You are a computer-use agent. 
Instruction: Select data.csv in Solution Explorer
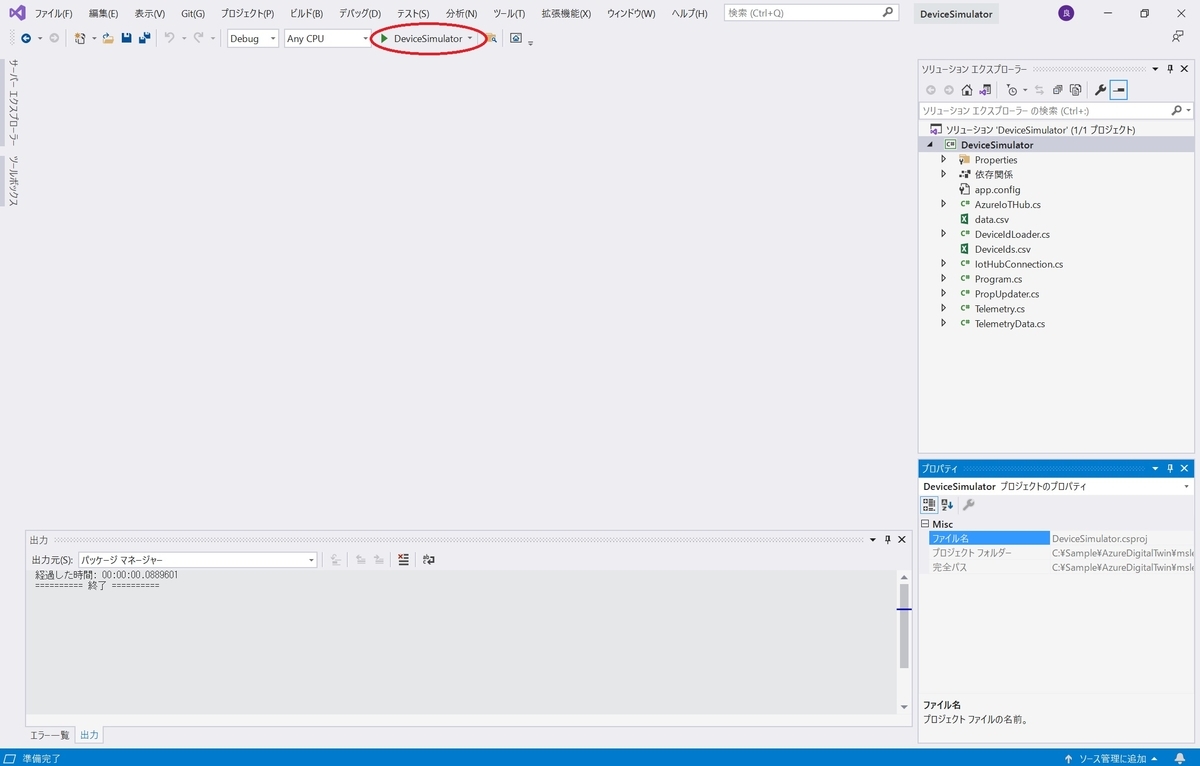click(991, 219)
